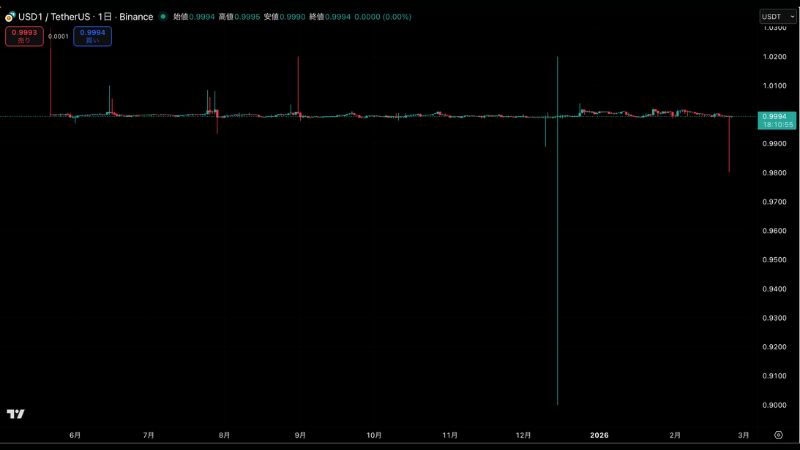Click the red 0.9993 sell button
Viewport: 800px width, 450px height.
click(24, 36)
